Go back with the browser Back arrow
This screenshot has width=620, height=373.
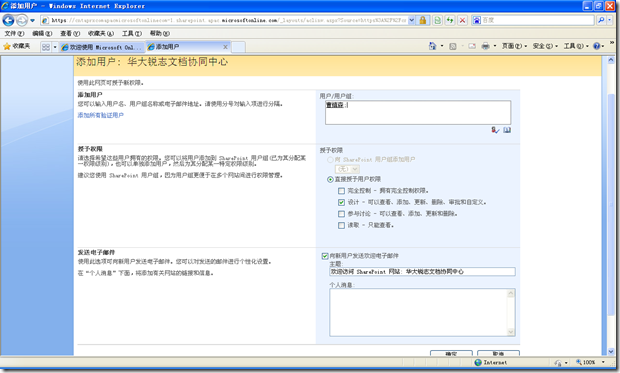tap(8, 20)
